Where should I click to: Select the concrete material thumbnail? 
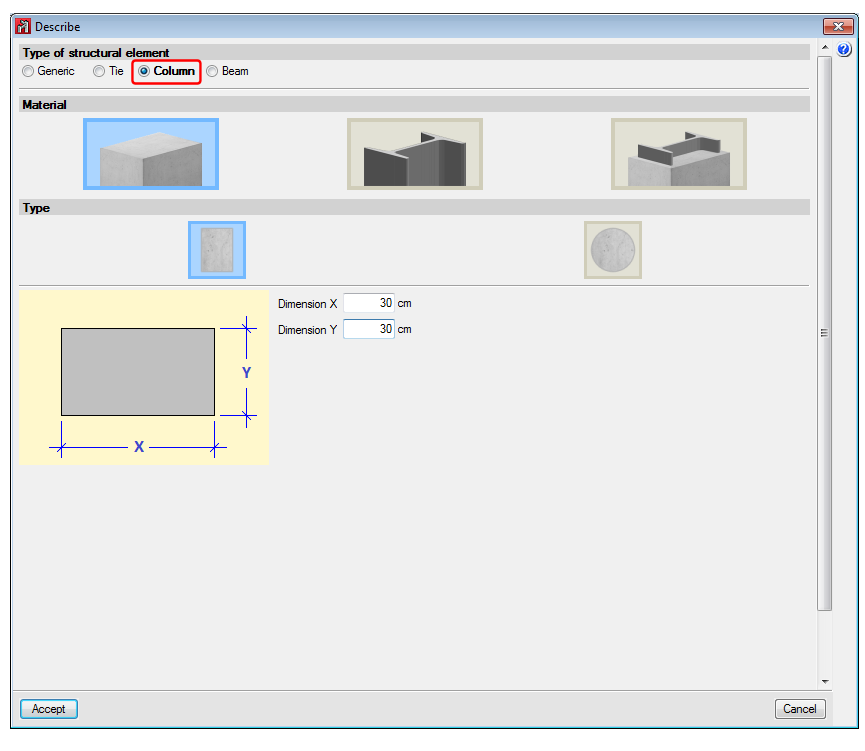point(151,154)
